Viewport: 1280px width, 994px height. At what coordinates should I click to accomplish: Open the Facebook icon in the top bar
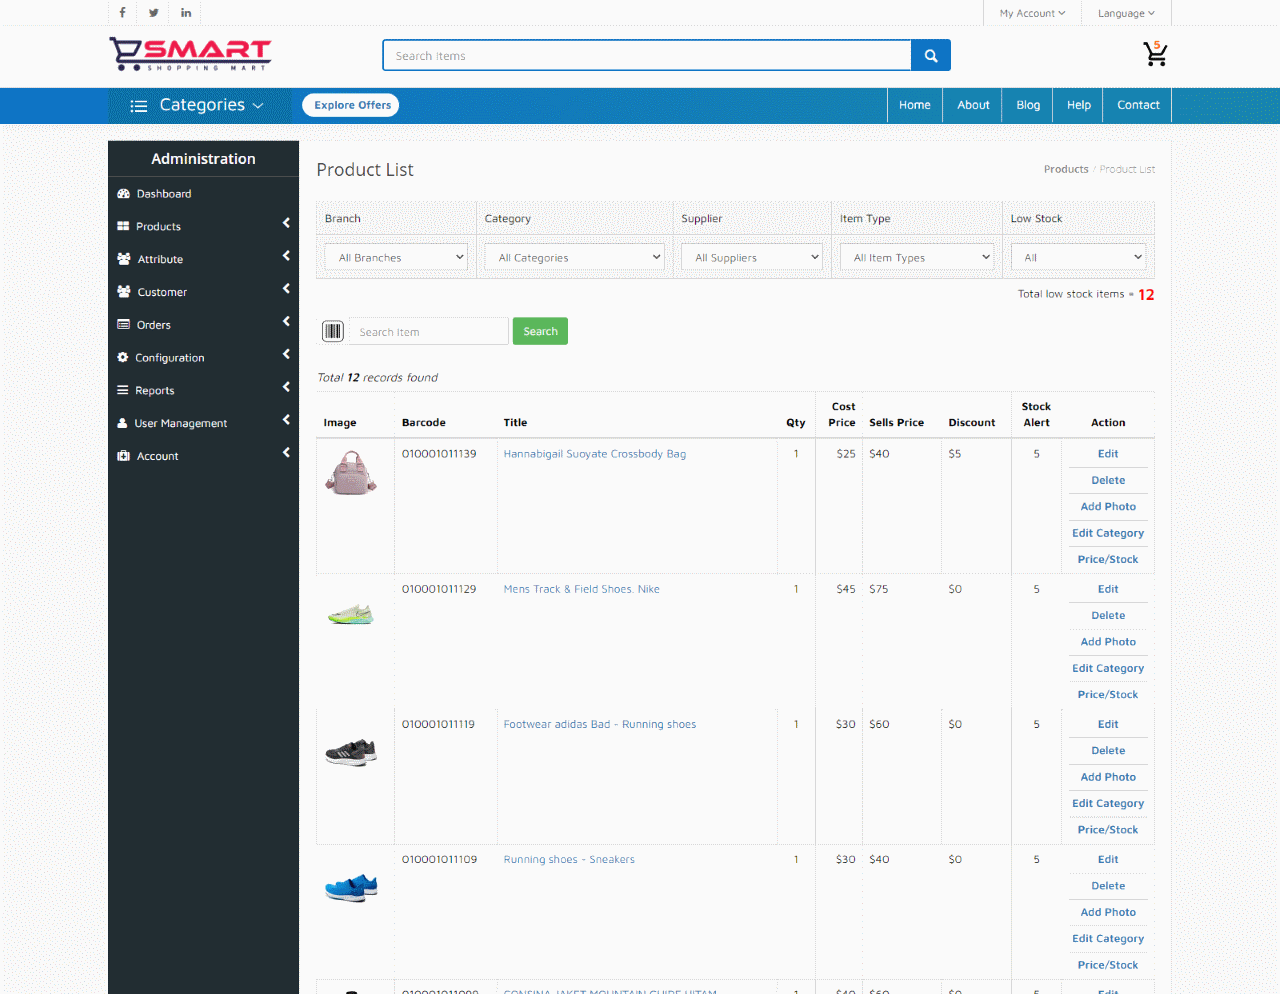point(121,12)
